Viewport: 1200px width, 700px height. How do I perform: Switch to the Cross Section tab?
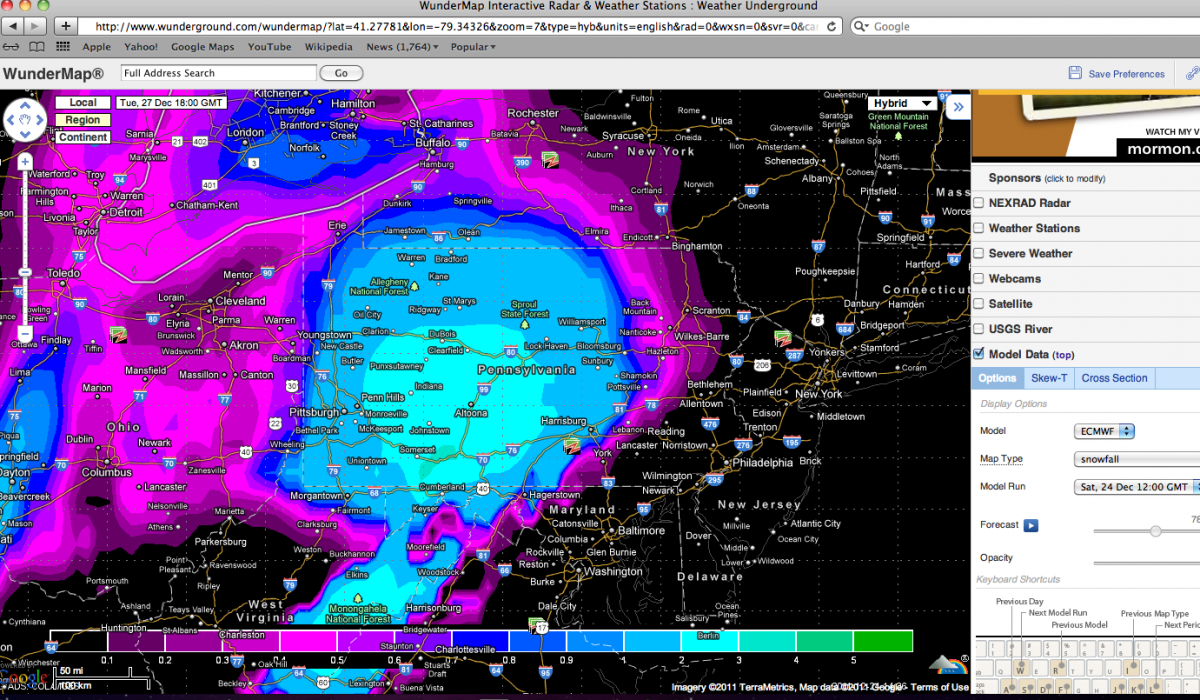pyautogui.click(x=1114, y=378)
